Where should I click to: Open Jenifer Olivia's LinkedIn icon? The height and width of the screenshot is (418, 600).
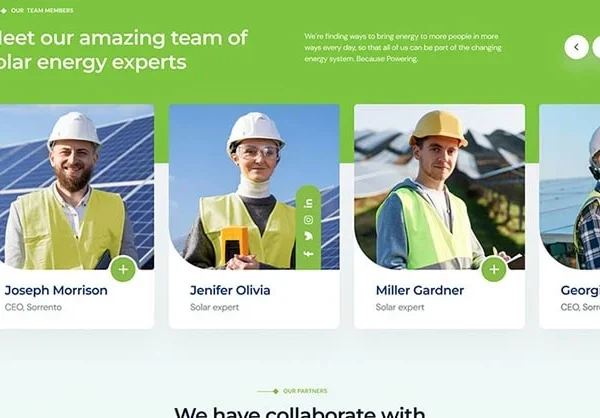tap(308, 203)
